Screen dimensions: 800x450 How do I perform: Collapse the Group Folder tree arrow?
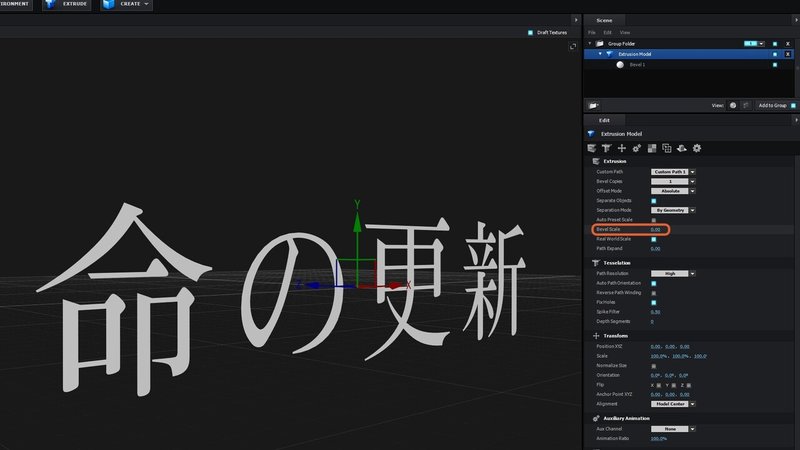click(590, 44)
